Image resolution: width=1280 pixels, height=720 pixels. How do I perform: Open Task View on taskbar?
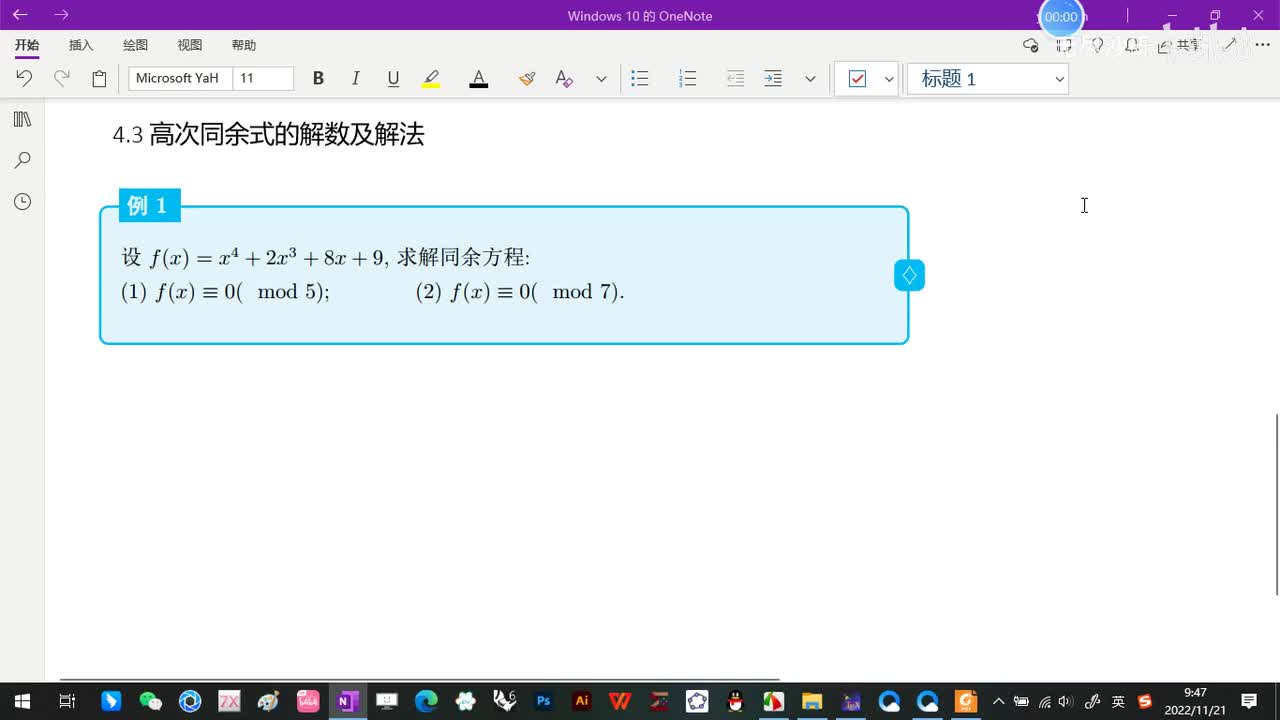(67, 701)
